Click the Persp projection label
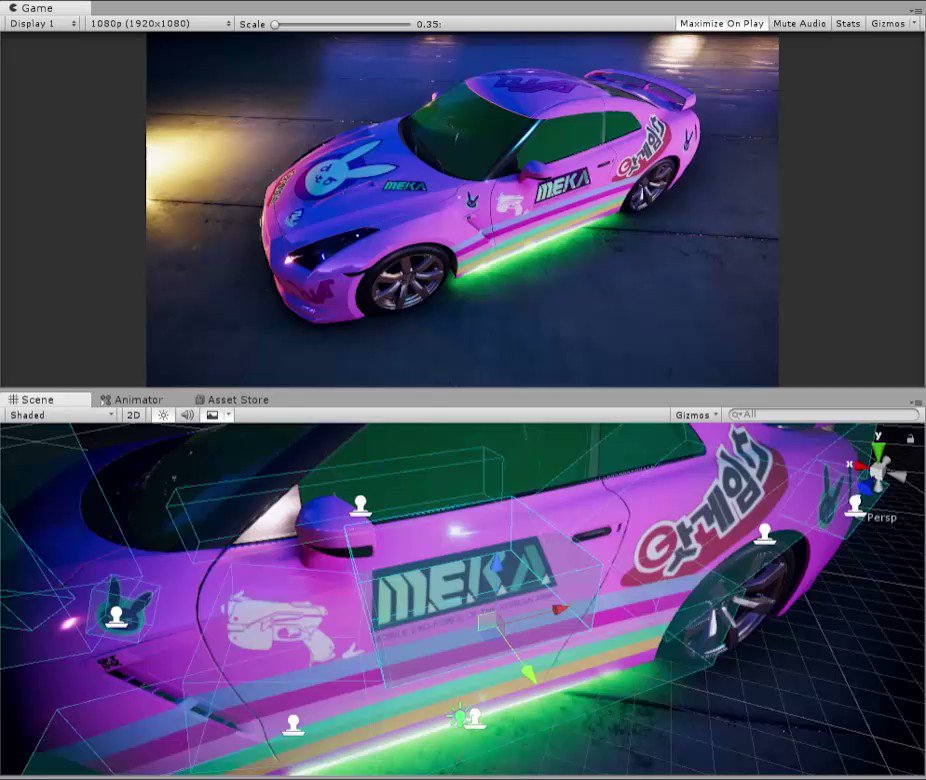Screen dimensions: 926x780 [882, 517]
